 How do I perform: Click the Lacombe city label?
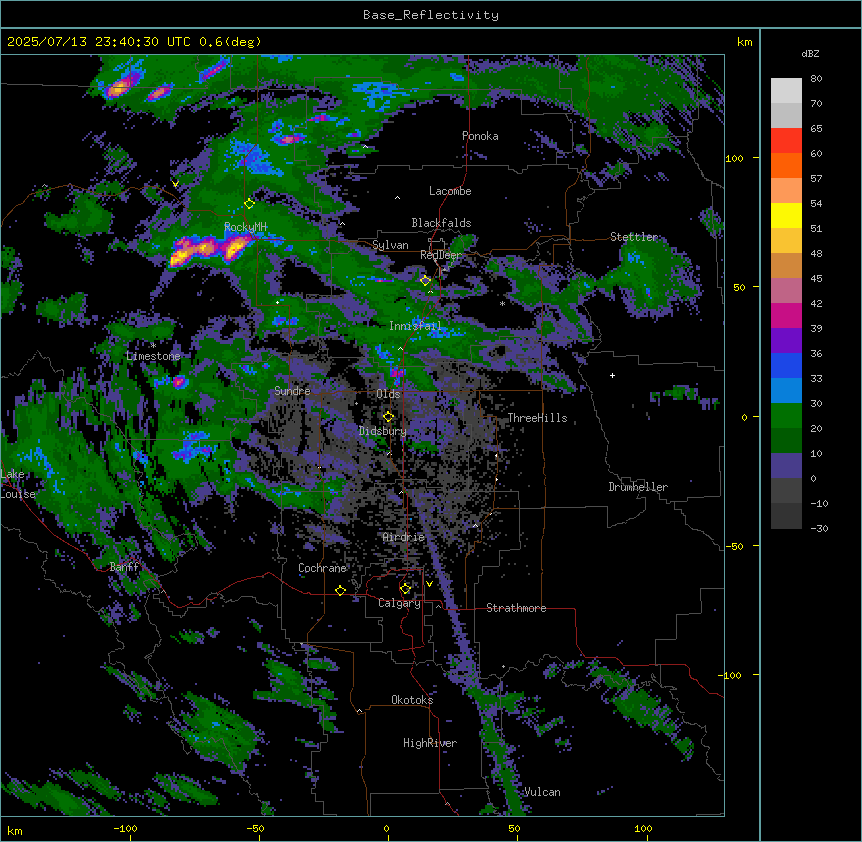450,191
